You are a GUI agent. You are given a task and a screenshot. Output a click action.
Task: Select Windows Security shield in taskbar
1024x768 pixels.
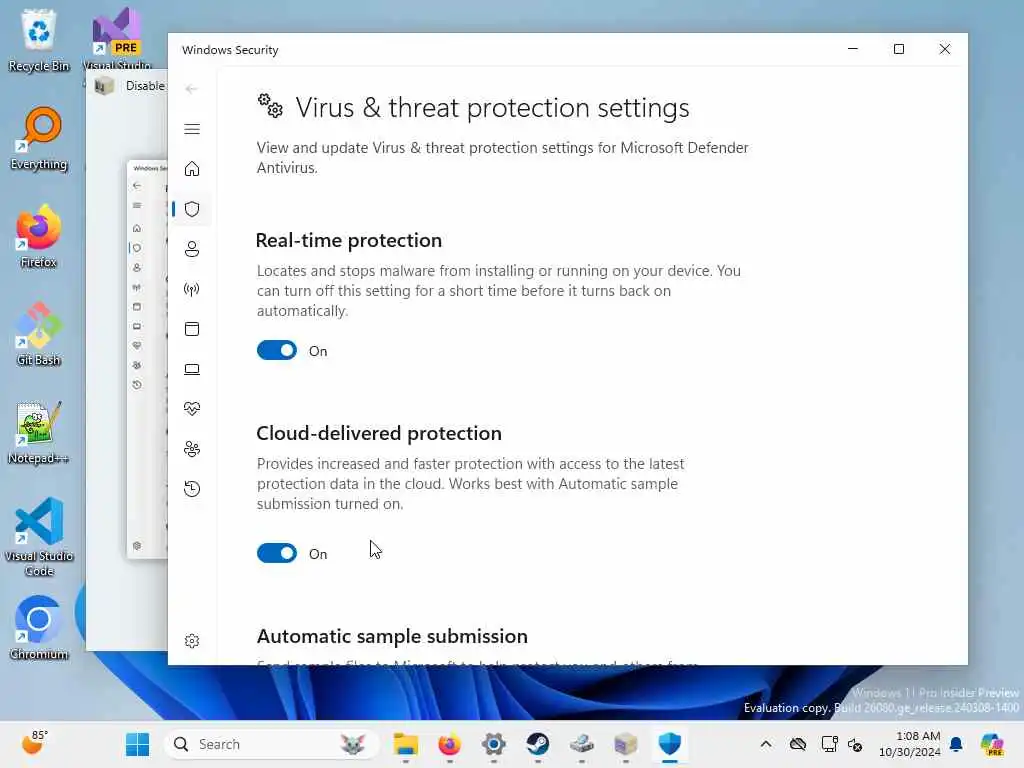669,744
